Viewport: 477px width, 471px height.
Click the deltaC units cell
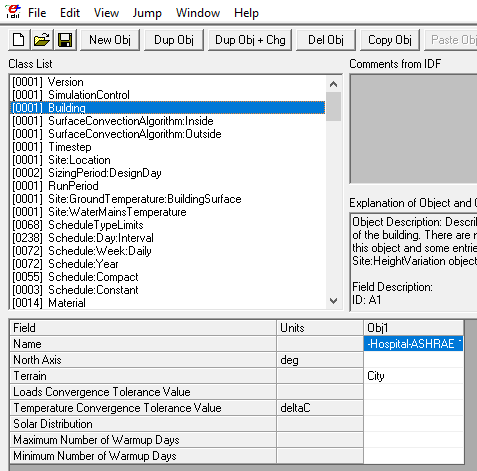(x=320, y=408)
